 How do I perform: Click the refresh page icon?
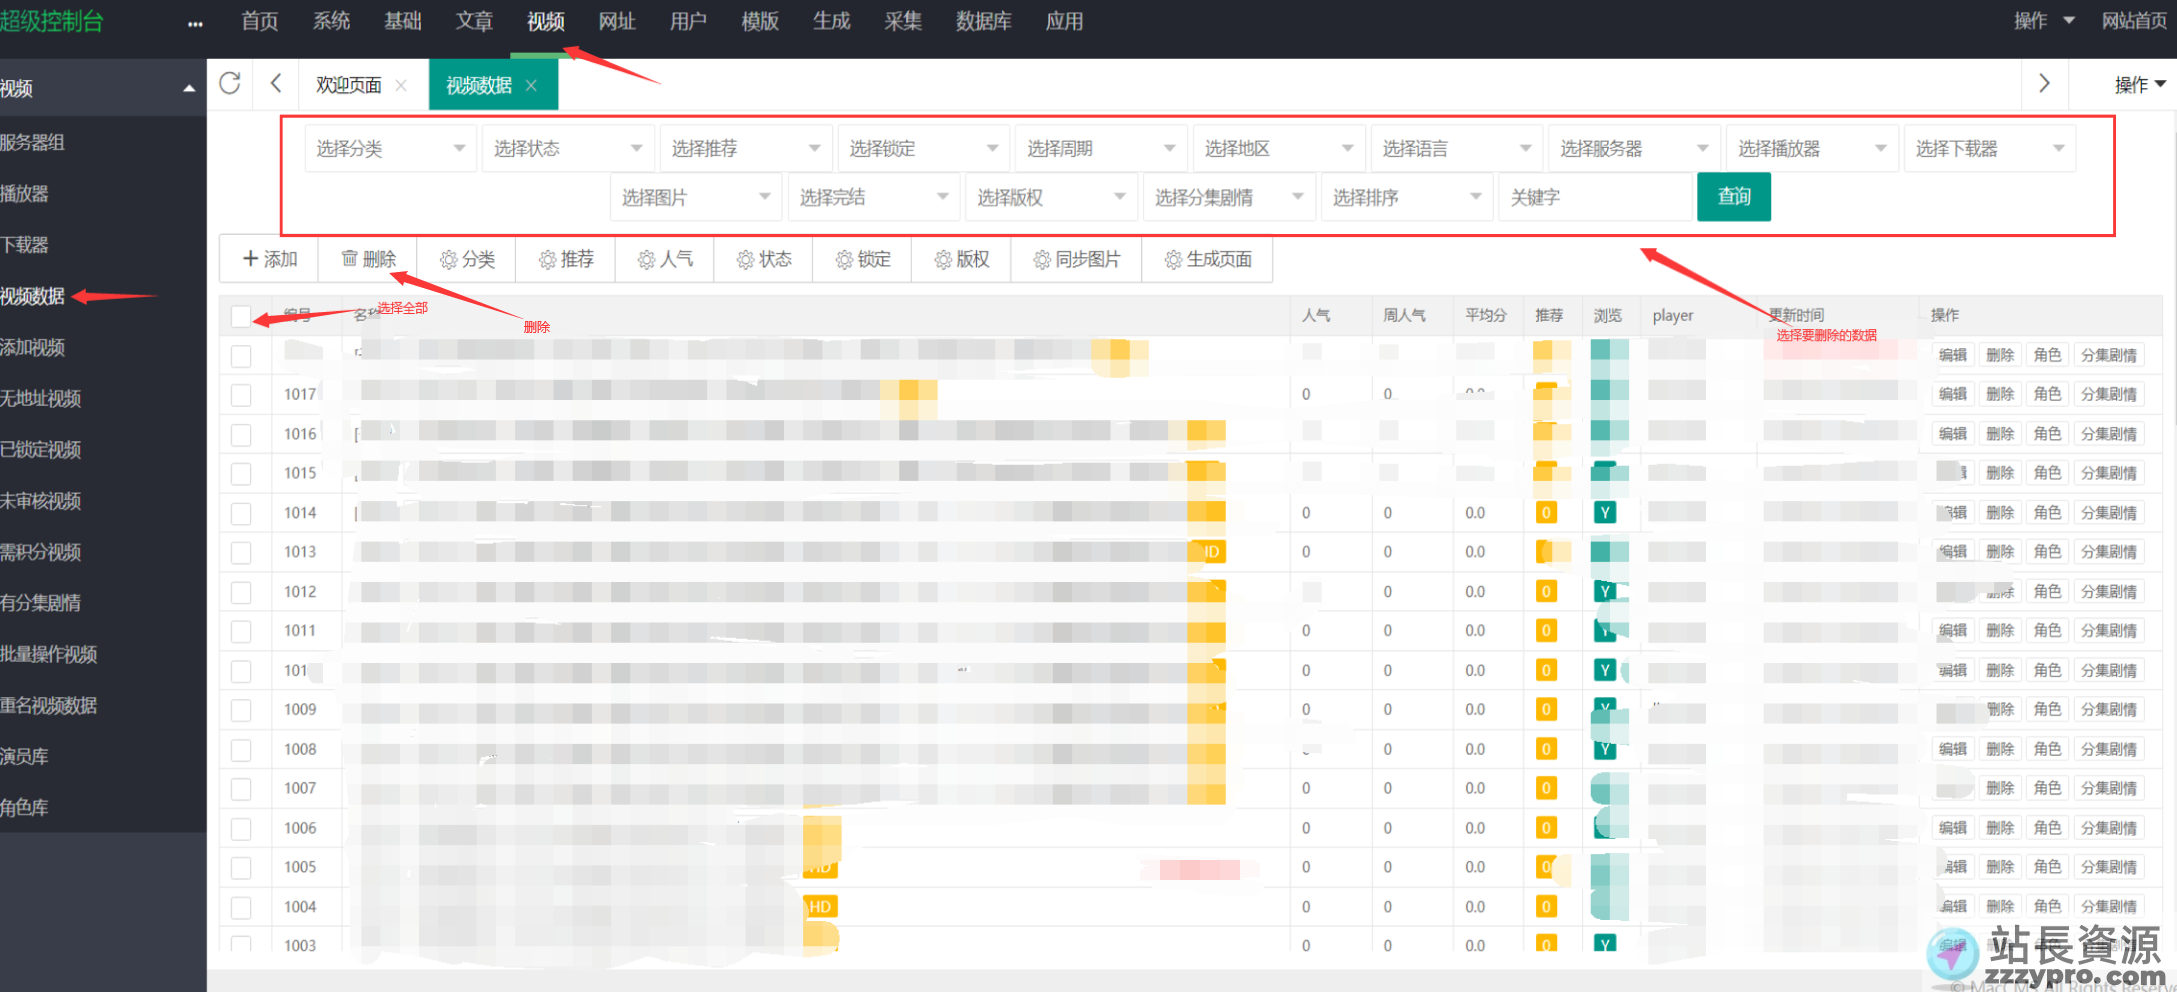tap(230, 84)
